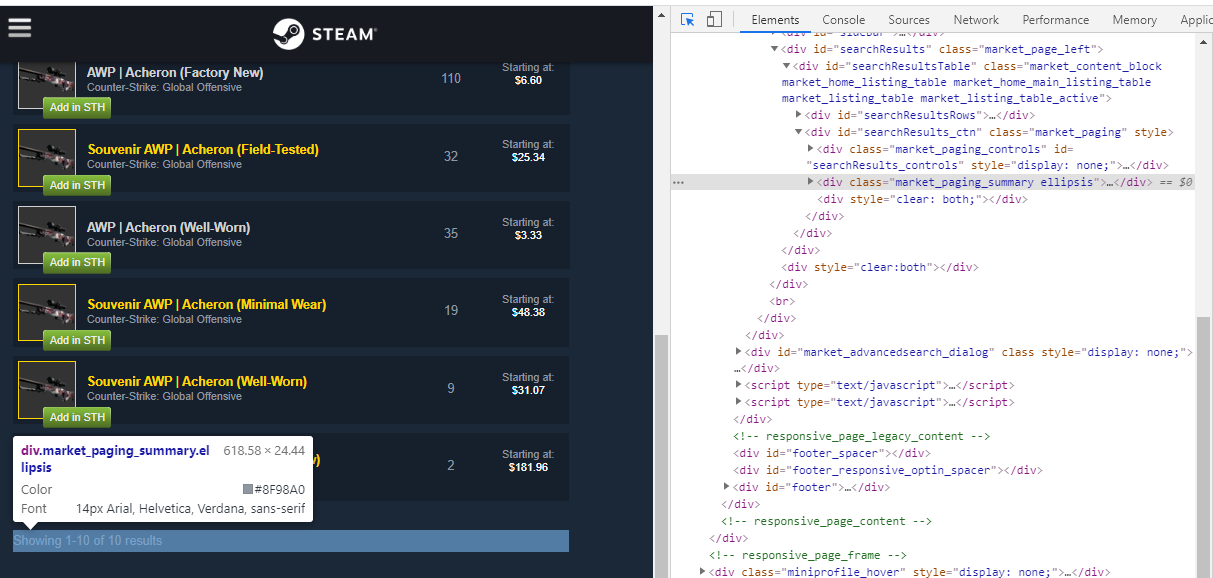The height and width of the screenshot is (578, 1213).
Task: Collapse the searchResults_ctn div node
Action: click(x=798, y=132)
